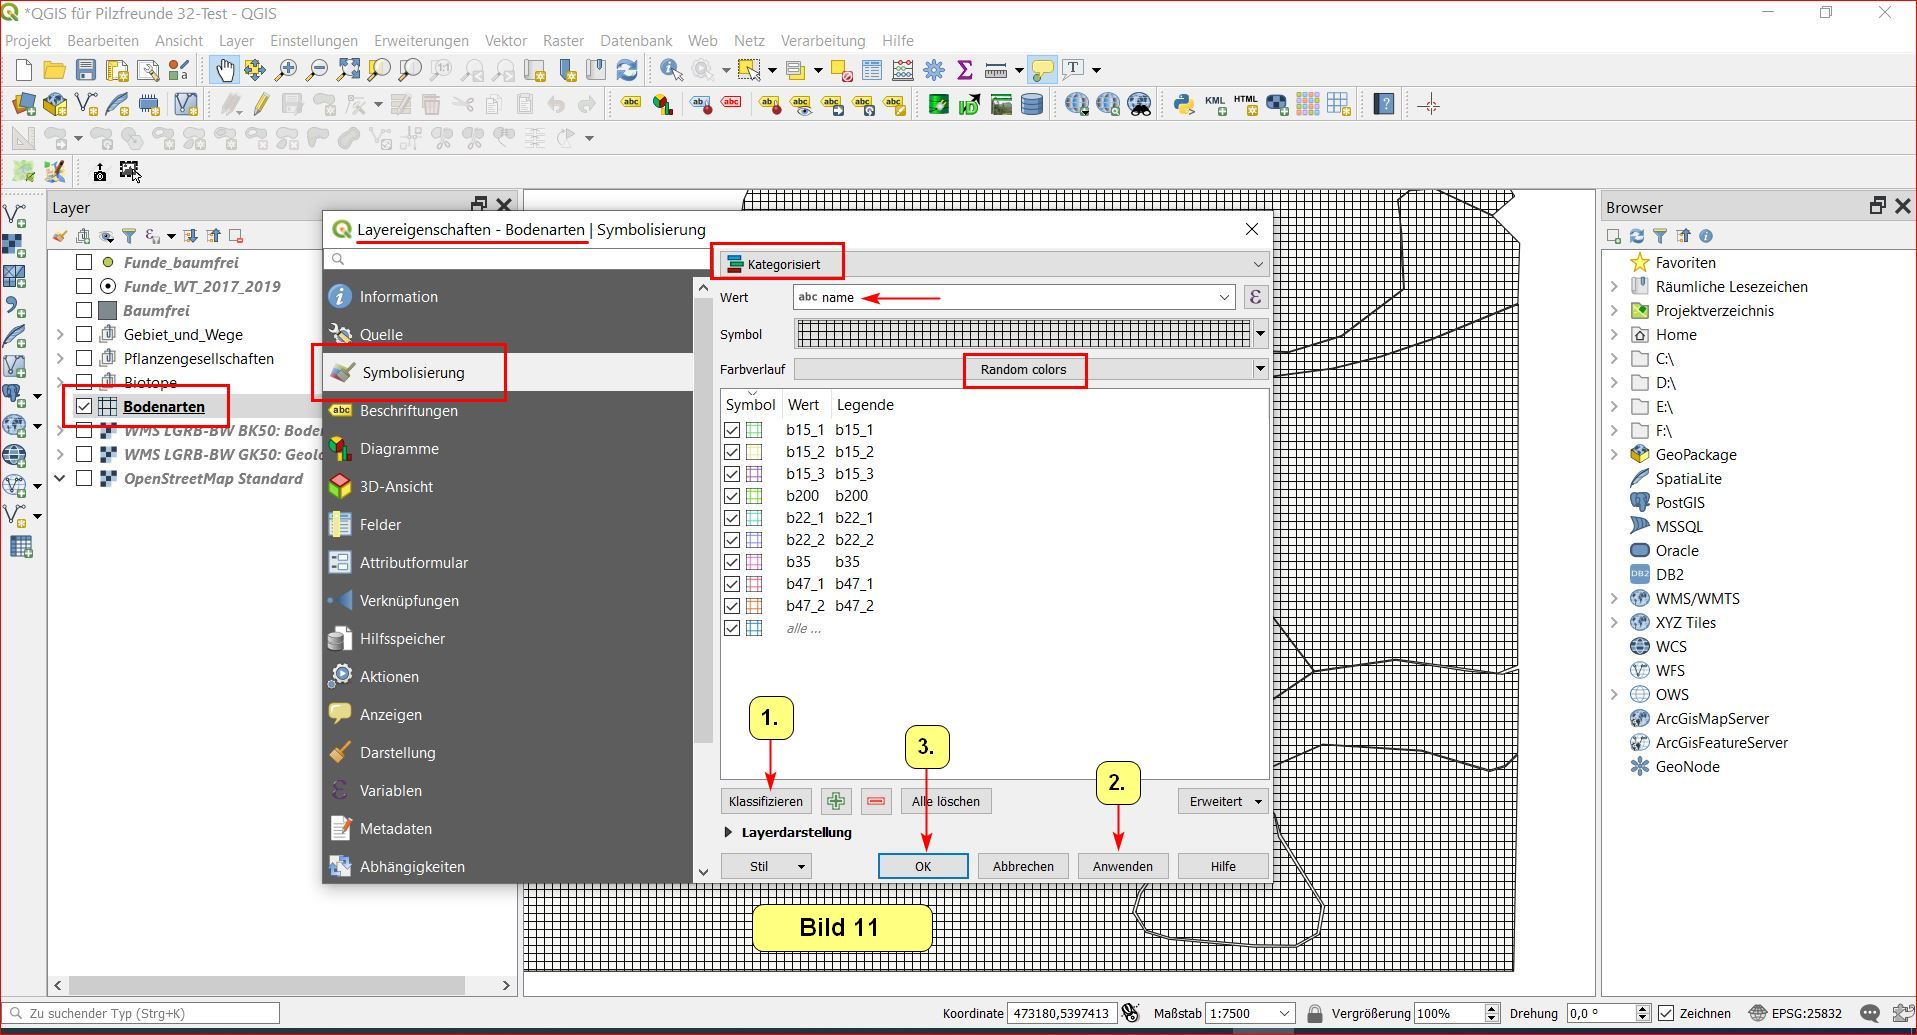Click the green plus add category button
The height and width of the screenshot is (1035, 1917).
tap(836, 801)
